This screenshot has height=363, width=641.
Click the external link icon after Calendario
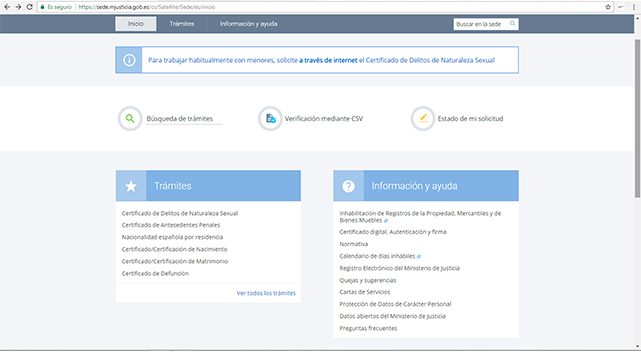point(419,256)
